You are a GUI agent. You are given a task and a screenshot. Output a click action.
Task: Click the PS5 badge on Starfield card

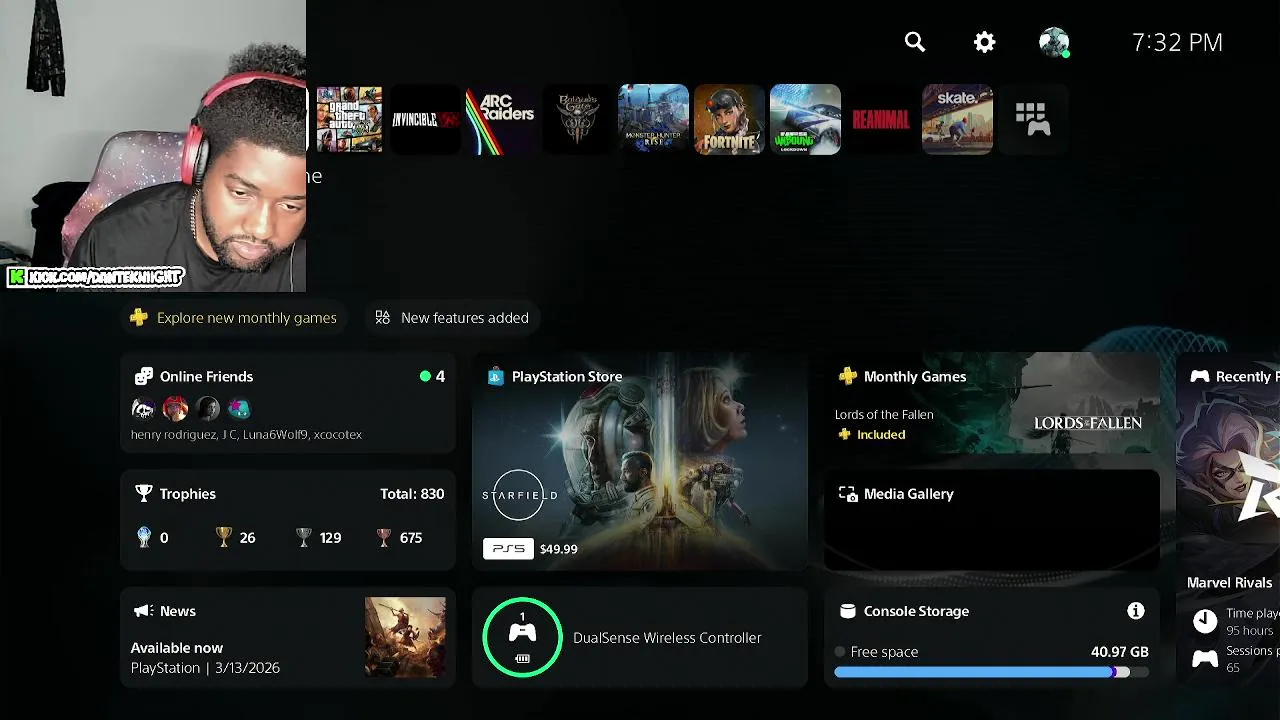pyautogui.click(x=508, y=549)
